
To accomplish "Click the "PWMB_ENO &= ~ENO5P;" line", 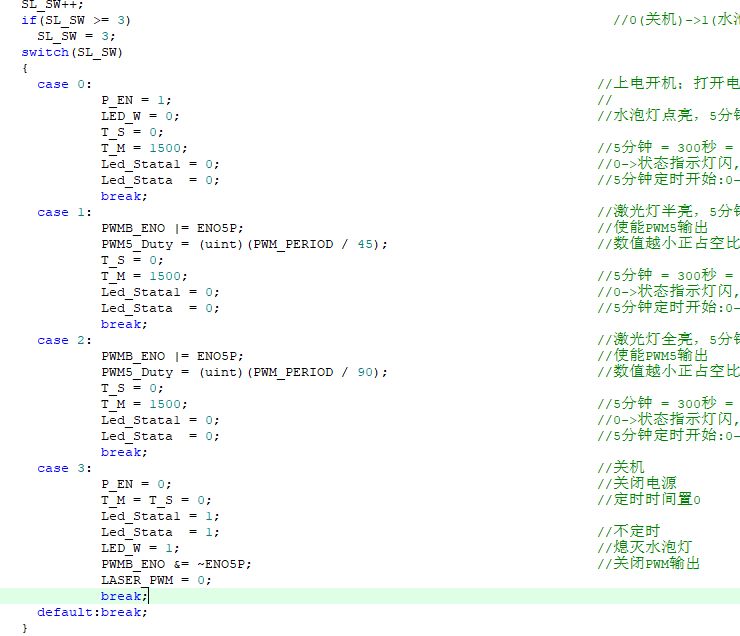I will tap(176, 564).
